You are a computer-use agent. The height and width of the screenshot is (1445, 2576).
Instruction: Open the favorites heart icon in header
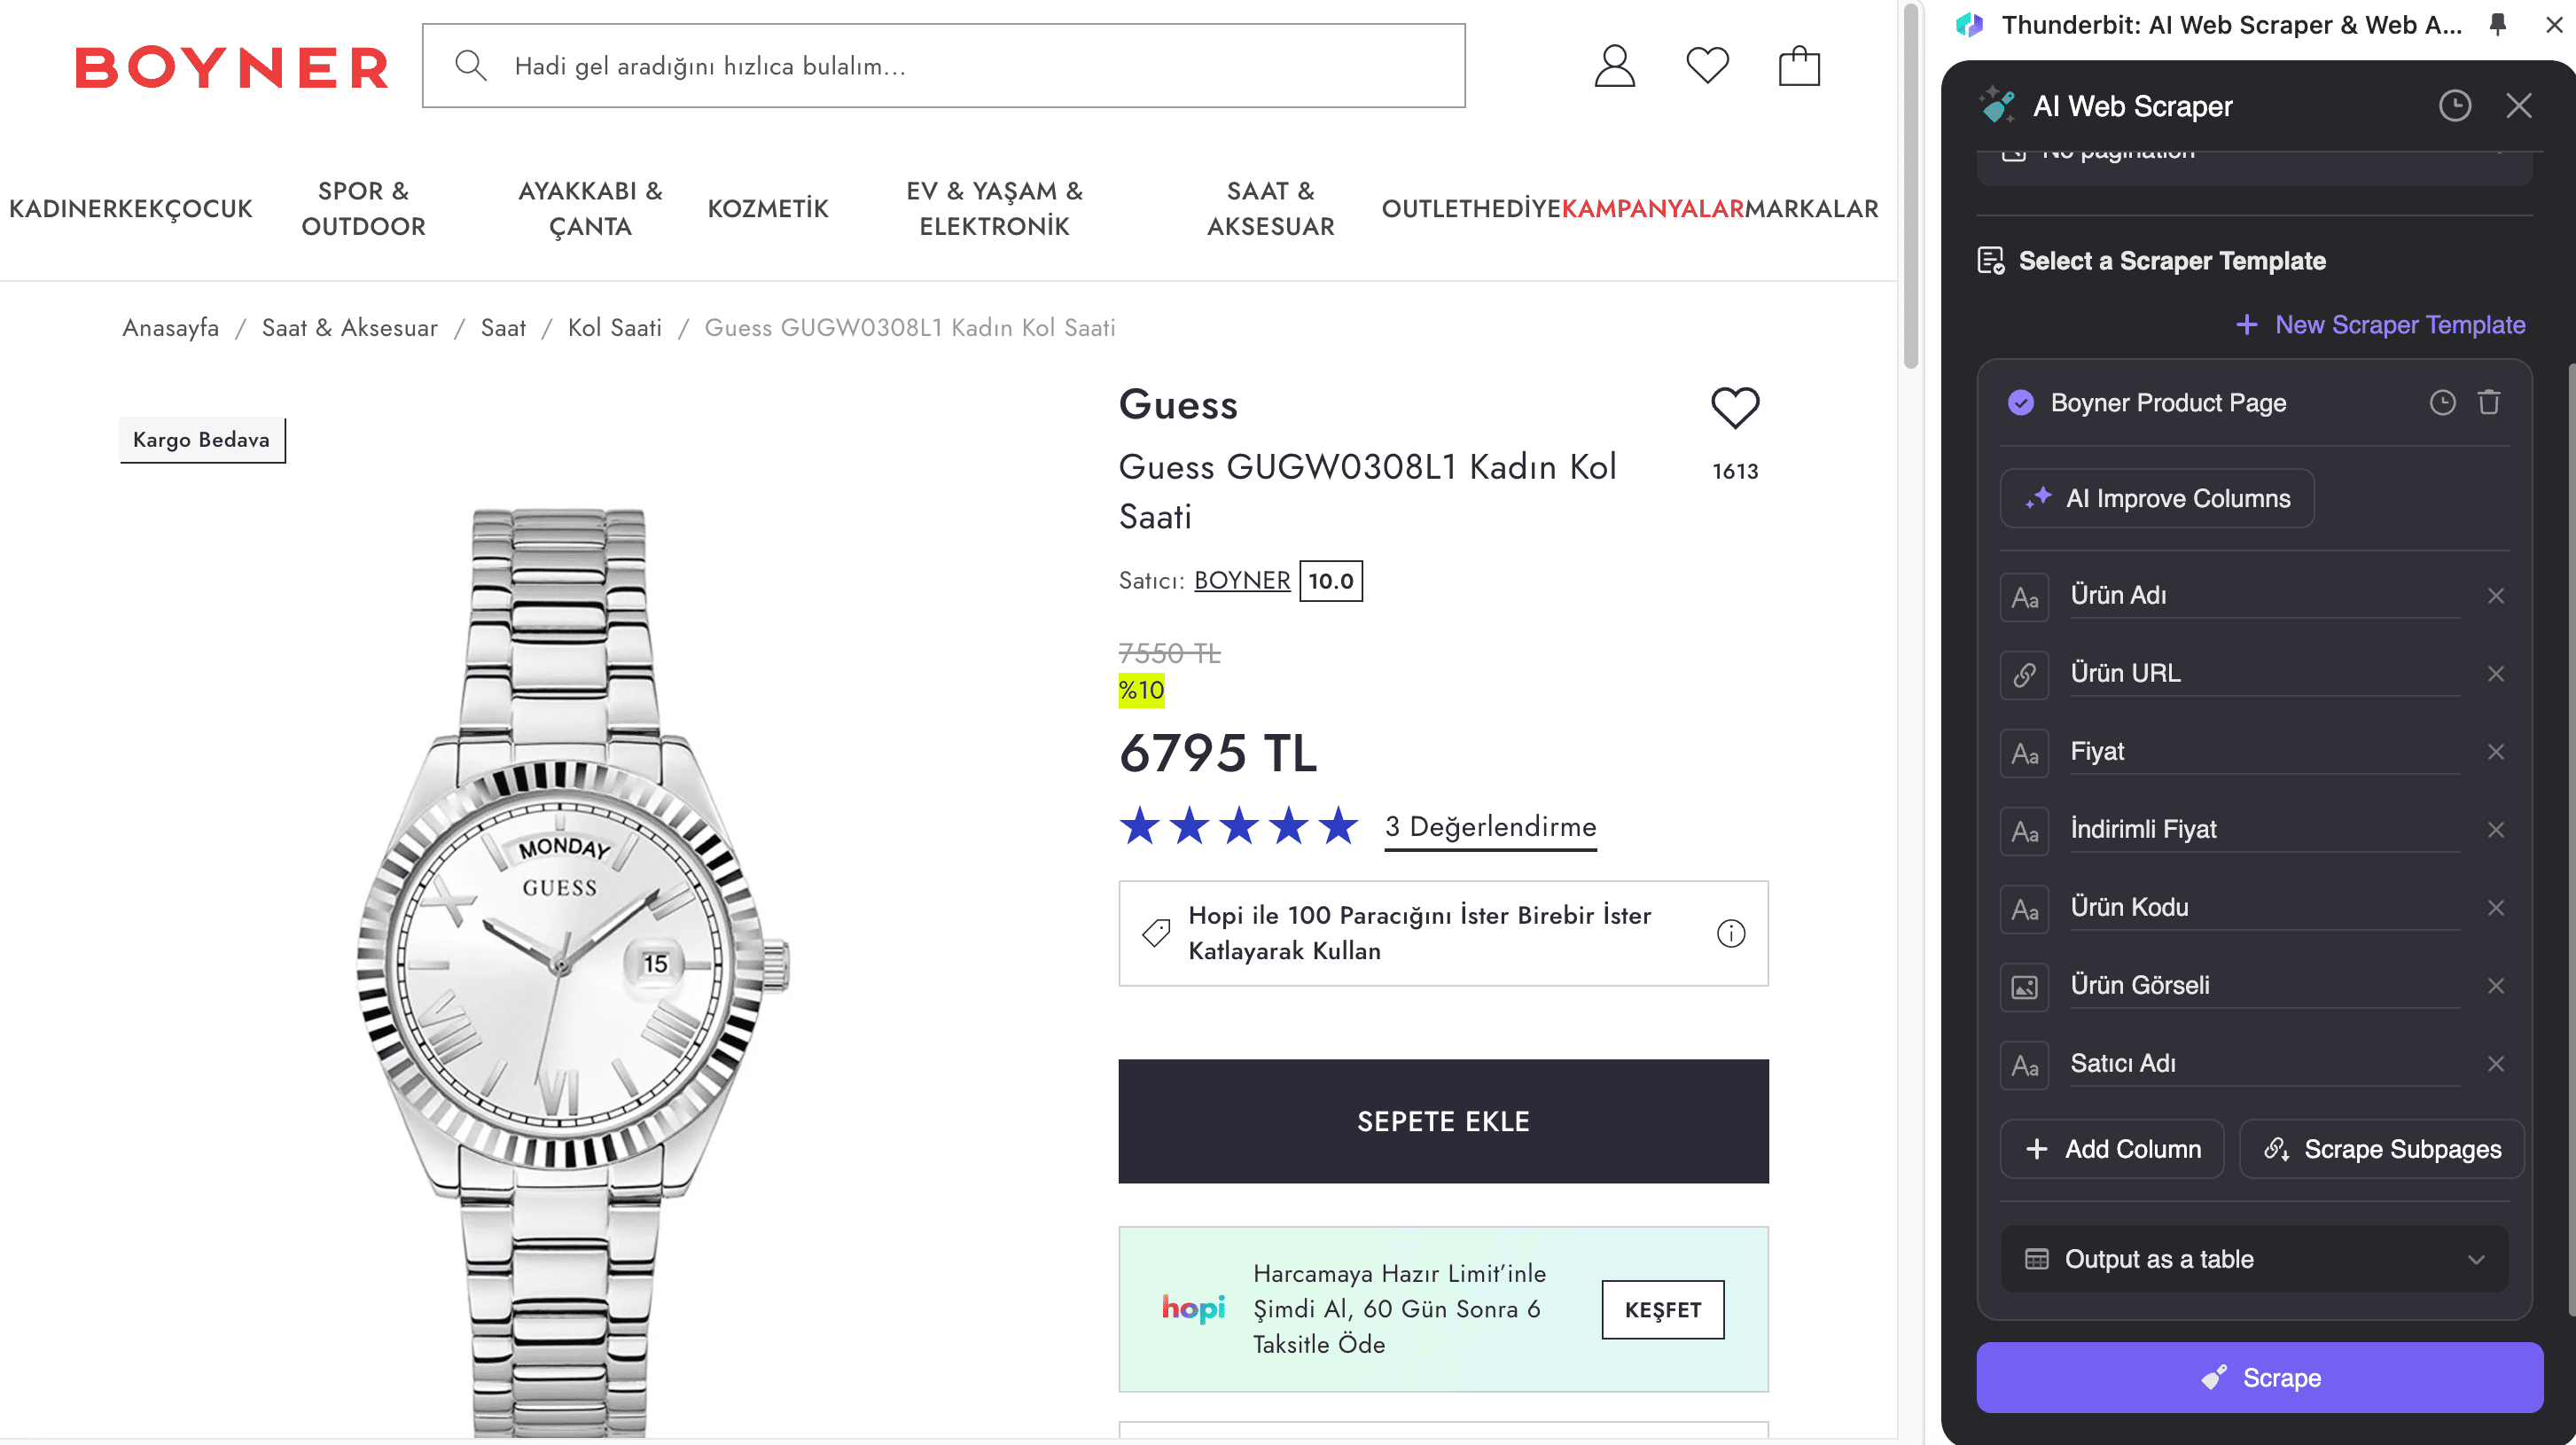tap(1706, 66)
